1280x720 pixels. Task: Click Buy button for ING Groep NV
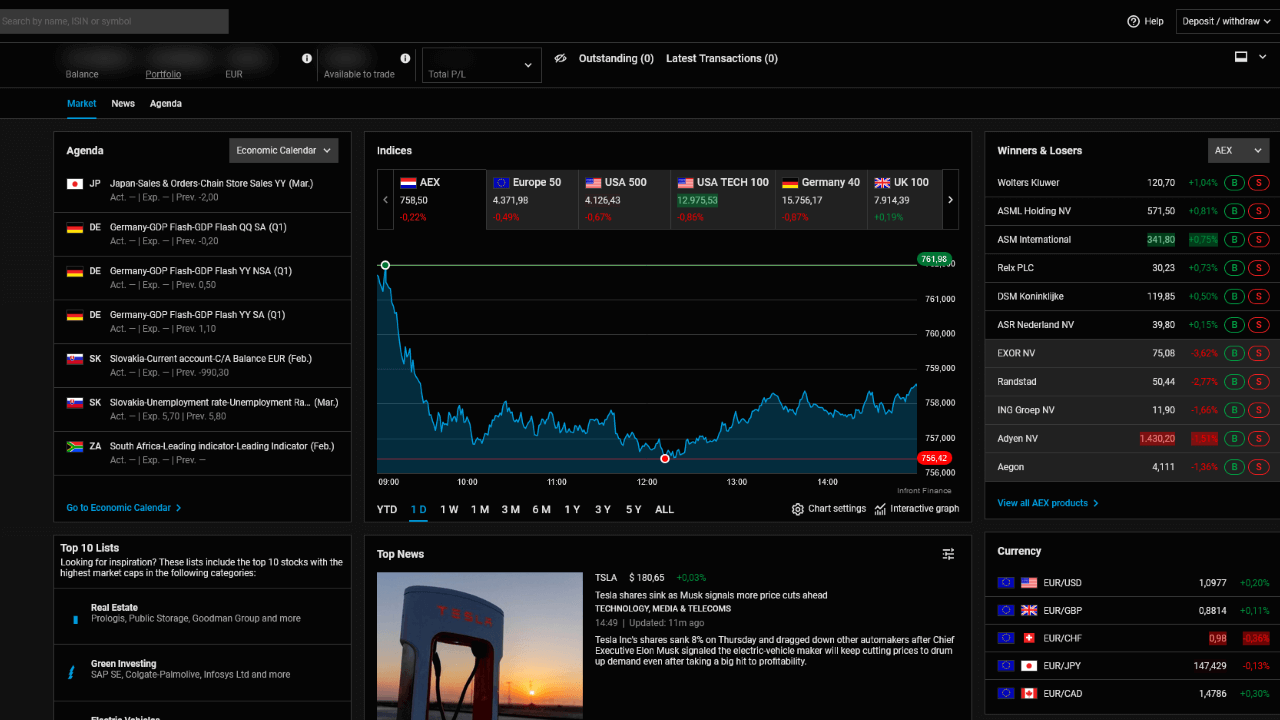[x=1235, y=410]
